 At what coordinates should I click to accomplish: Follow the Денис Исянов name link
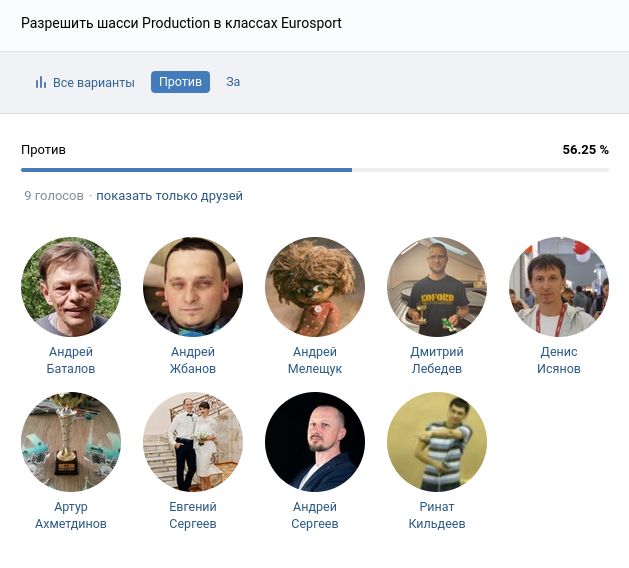point(559,360)
